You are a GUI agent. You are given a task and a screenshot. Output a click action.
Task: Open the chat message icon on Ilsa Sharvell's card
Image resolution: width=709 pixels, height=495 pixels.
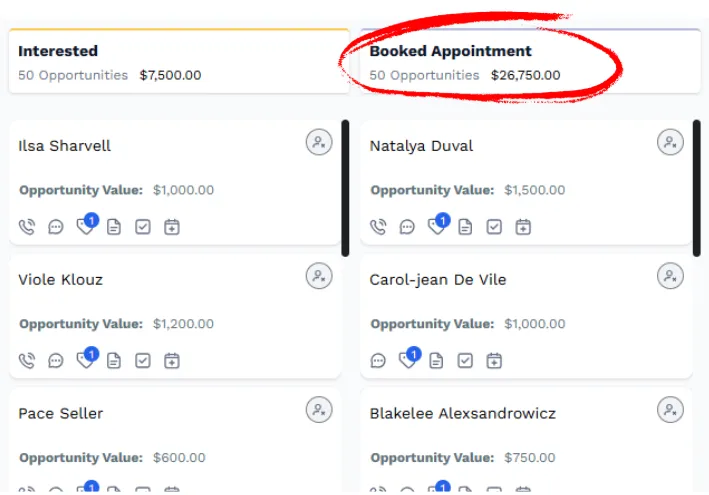coord(56,226)
